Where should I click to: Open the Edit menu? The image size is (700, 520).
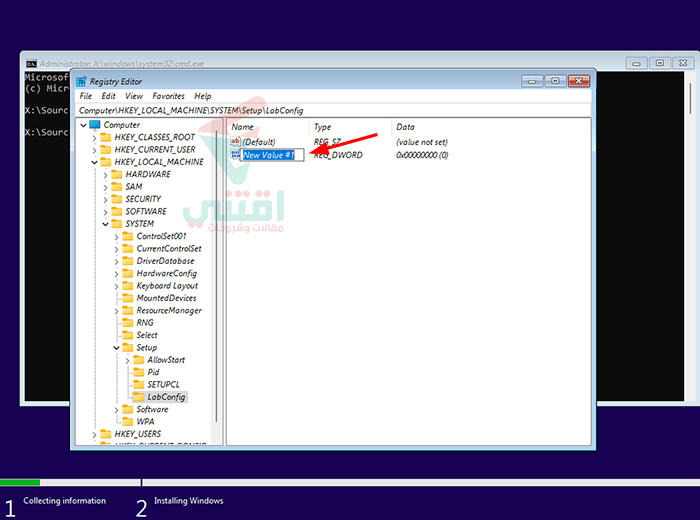click(x=108, y=96)
